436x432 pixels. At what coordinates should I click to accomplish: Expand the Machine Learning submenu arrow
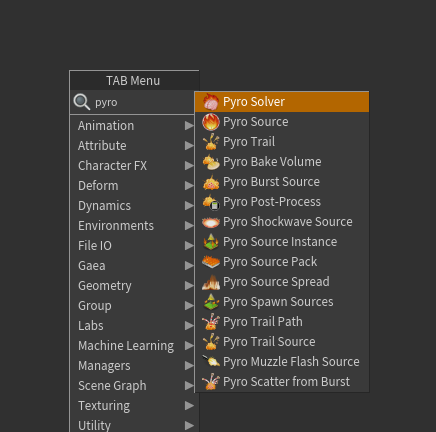(189, 346)
